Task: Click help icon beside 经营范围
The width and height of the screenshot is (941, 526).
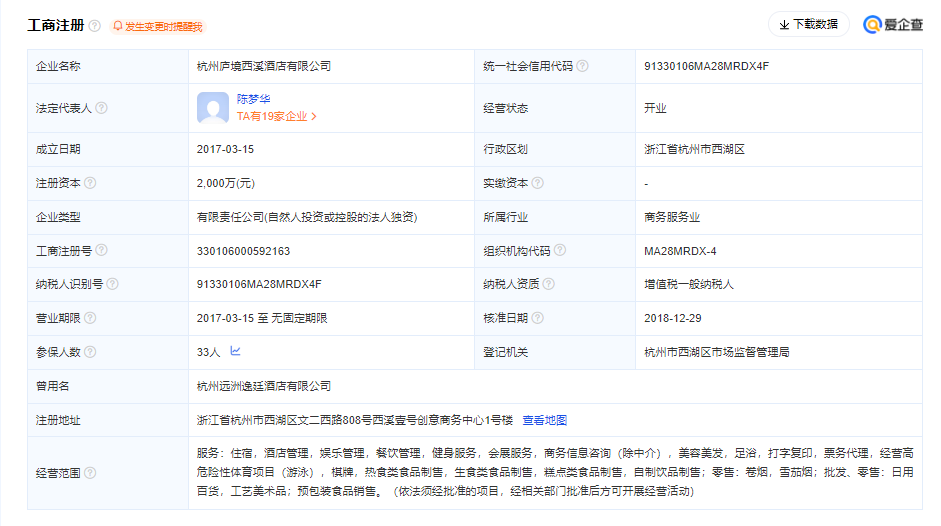Action: (x=90, y=473)
